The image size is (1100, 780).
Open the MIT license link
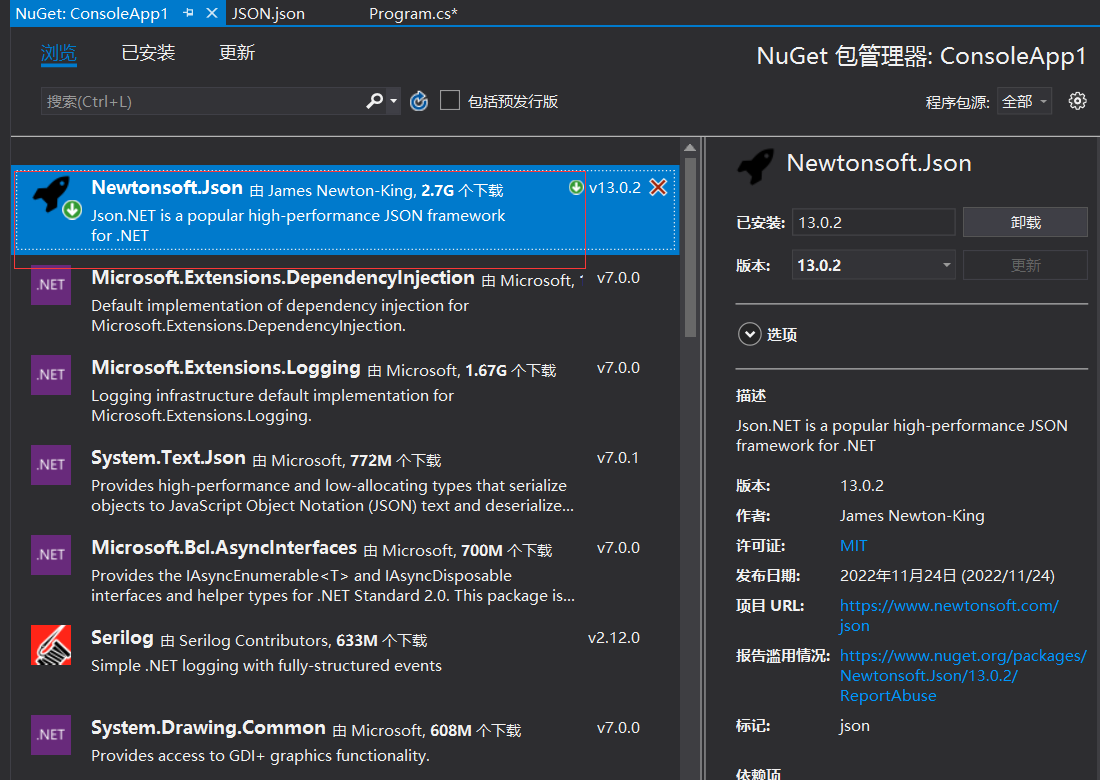pyautogui.click(x=854, y=546)
